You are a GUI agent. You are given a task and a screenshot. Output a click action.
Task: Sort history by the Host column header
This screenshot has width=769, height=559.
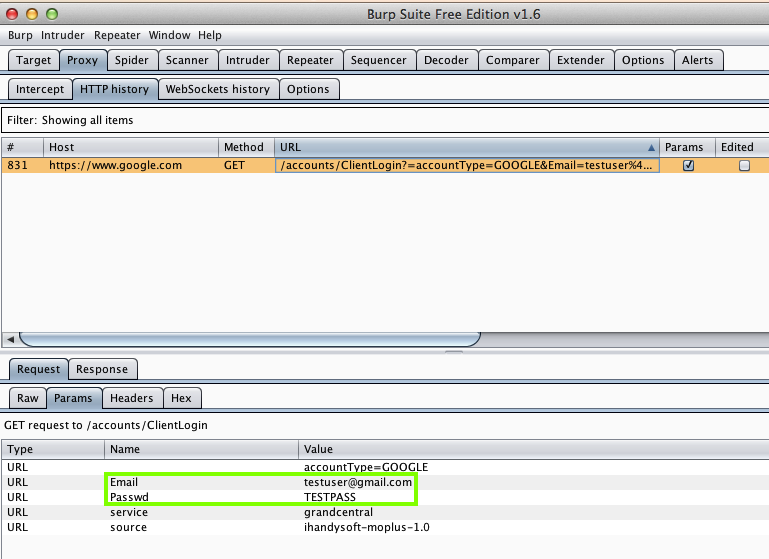tap(131, 147)
